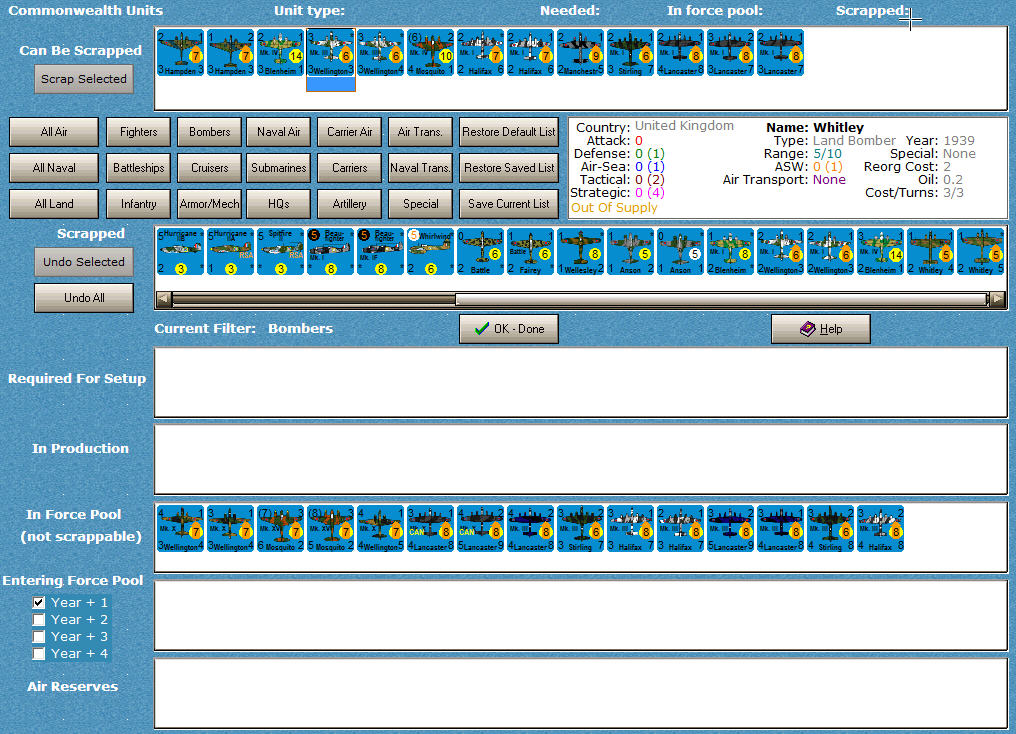Select the Beaufighter Mk I scrapped counter
The width and height of the screenshot is (1016, 734).
[x=330, y=251]
